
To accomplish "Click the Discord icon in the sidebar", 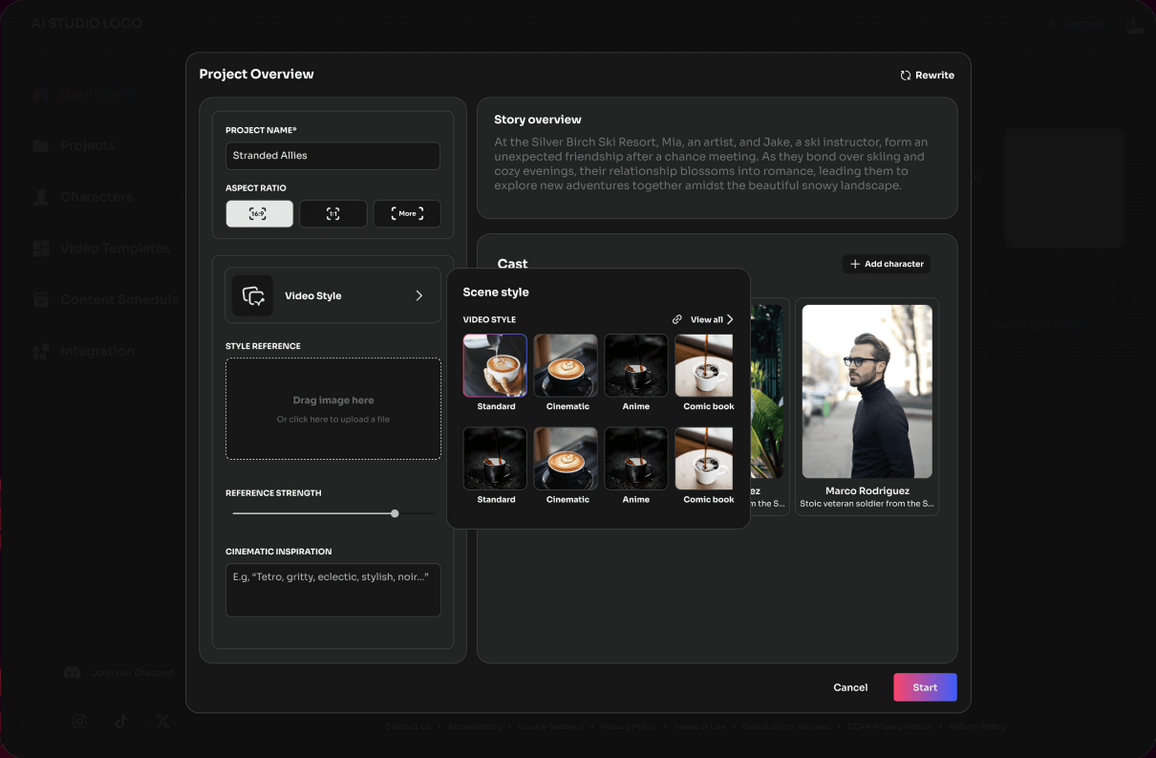I will (x=72, y=673).
